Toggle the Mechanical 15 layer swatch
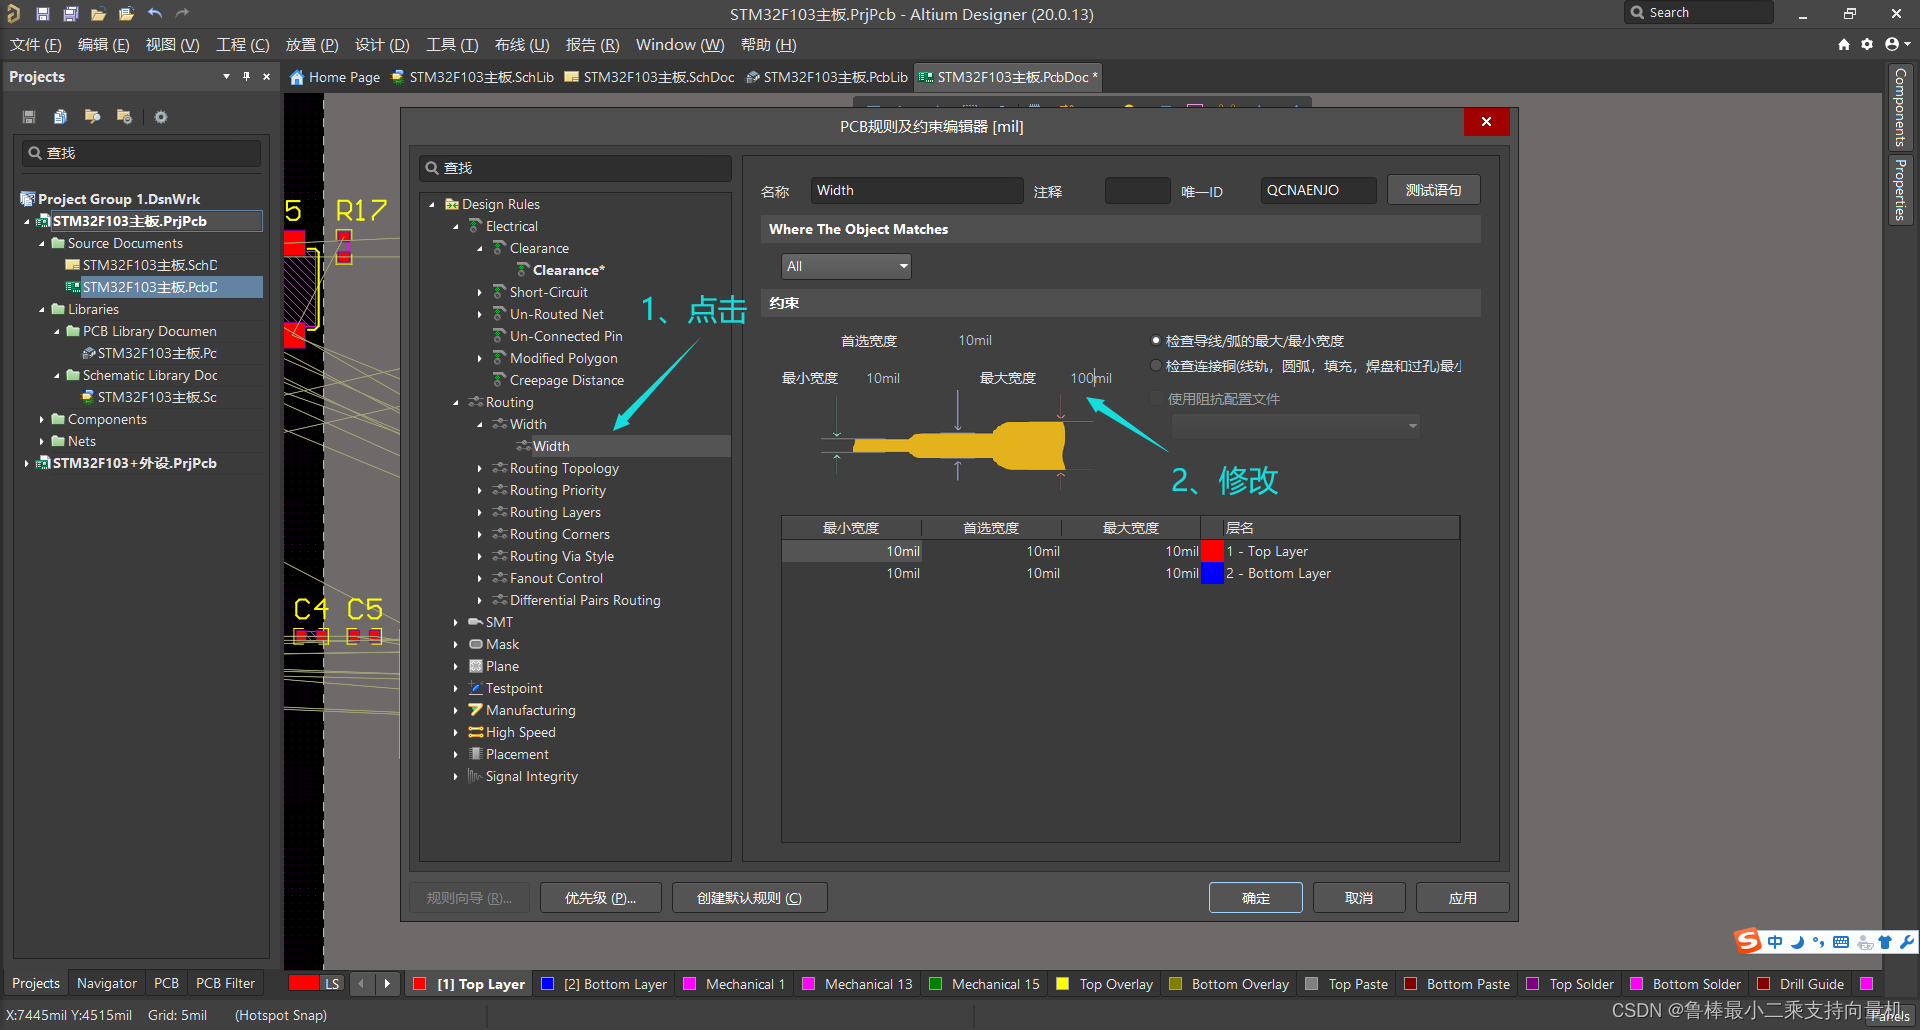The width and height of the screenshot is (1920, 1030). [935, 984]
